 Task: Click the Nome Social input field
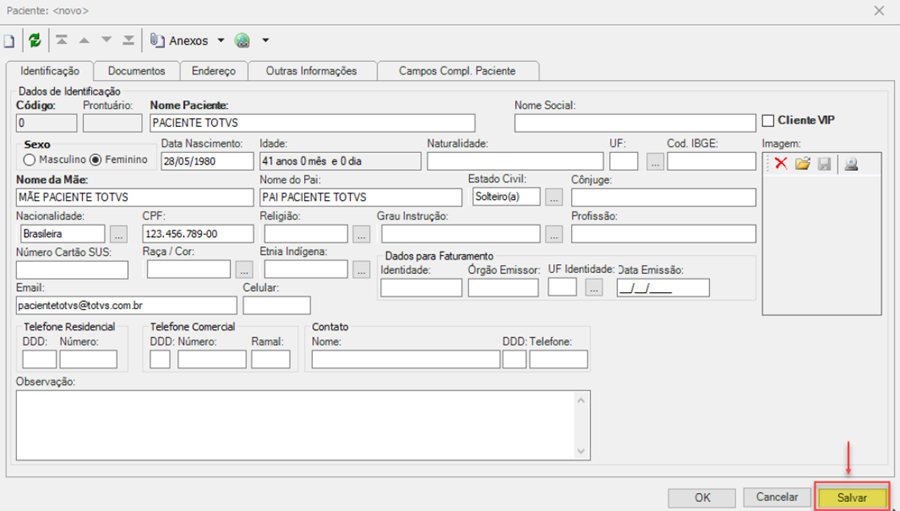point(635,123)
